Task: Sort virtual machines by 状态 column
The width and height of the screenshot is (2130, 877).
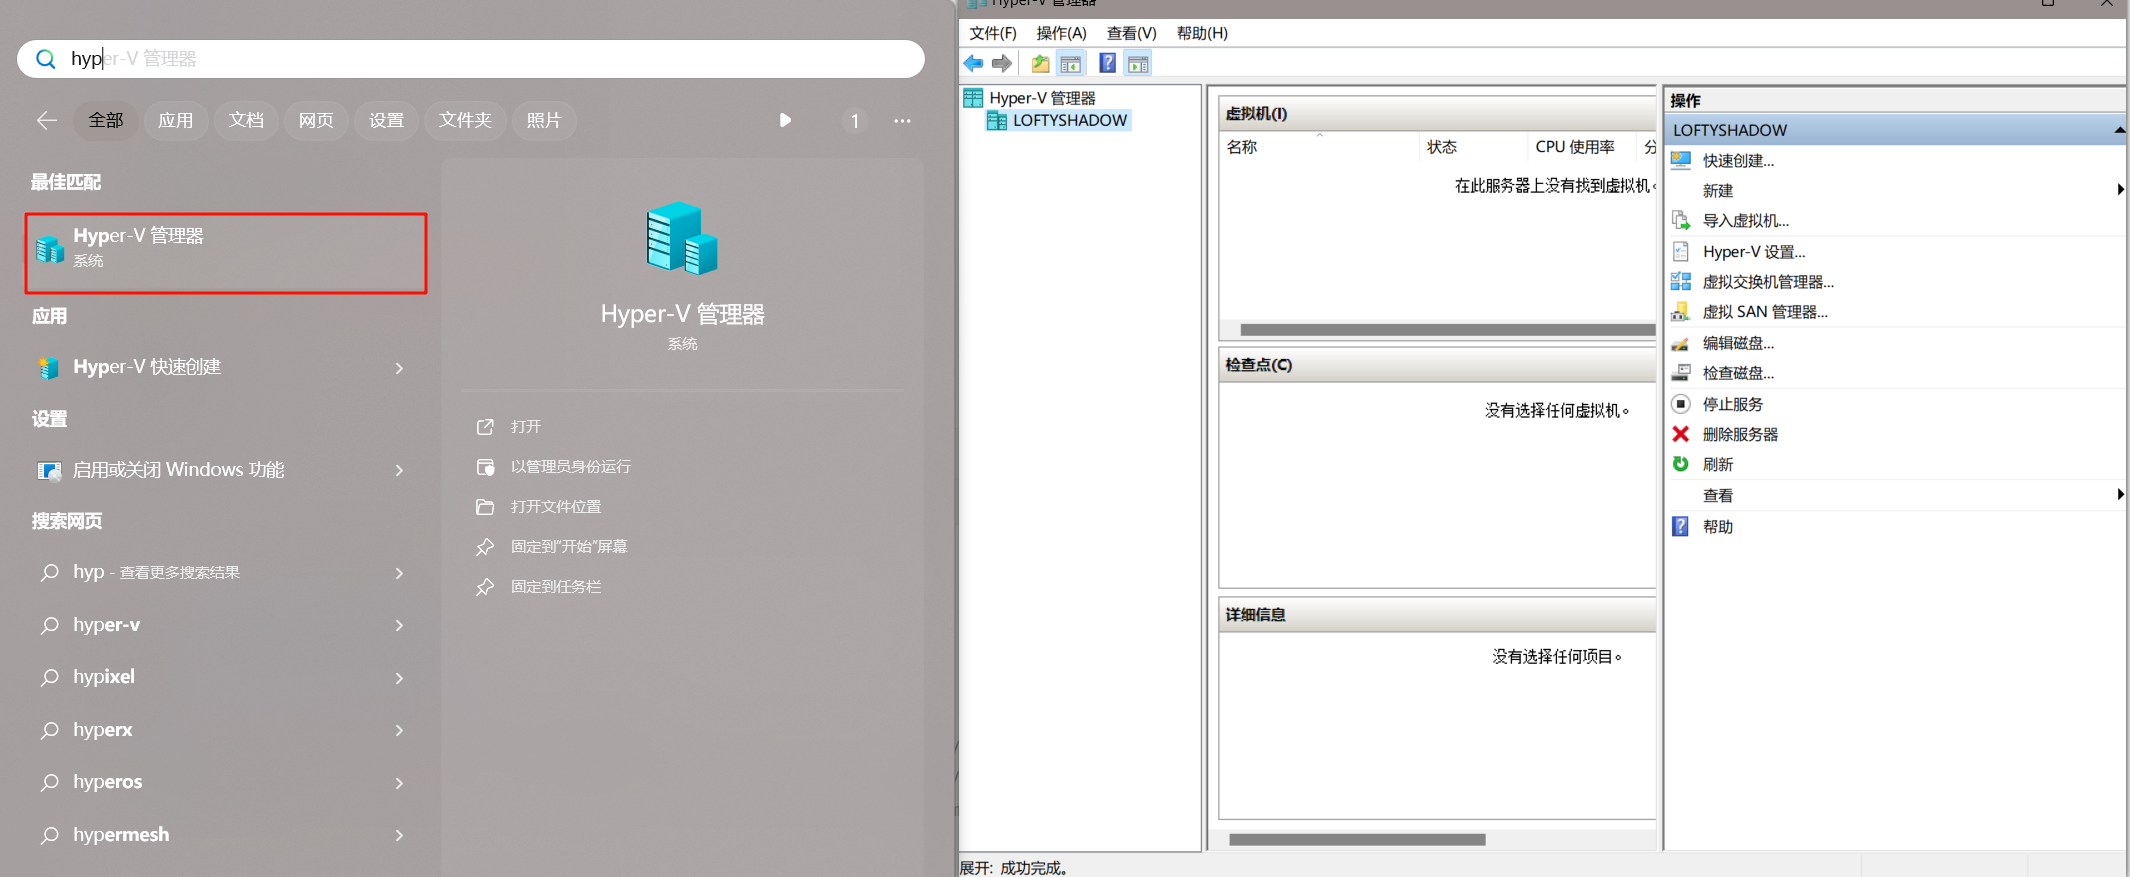Action: pyautogui.click(x=1473, y=147)
